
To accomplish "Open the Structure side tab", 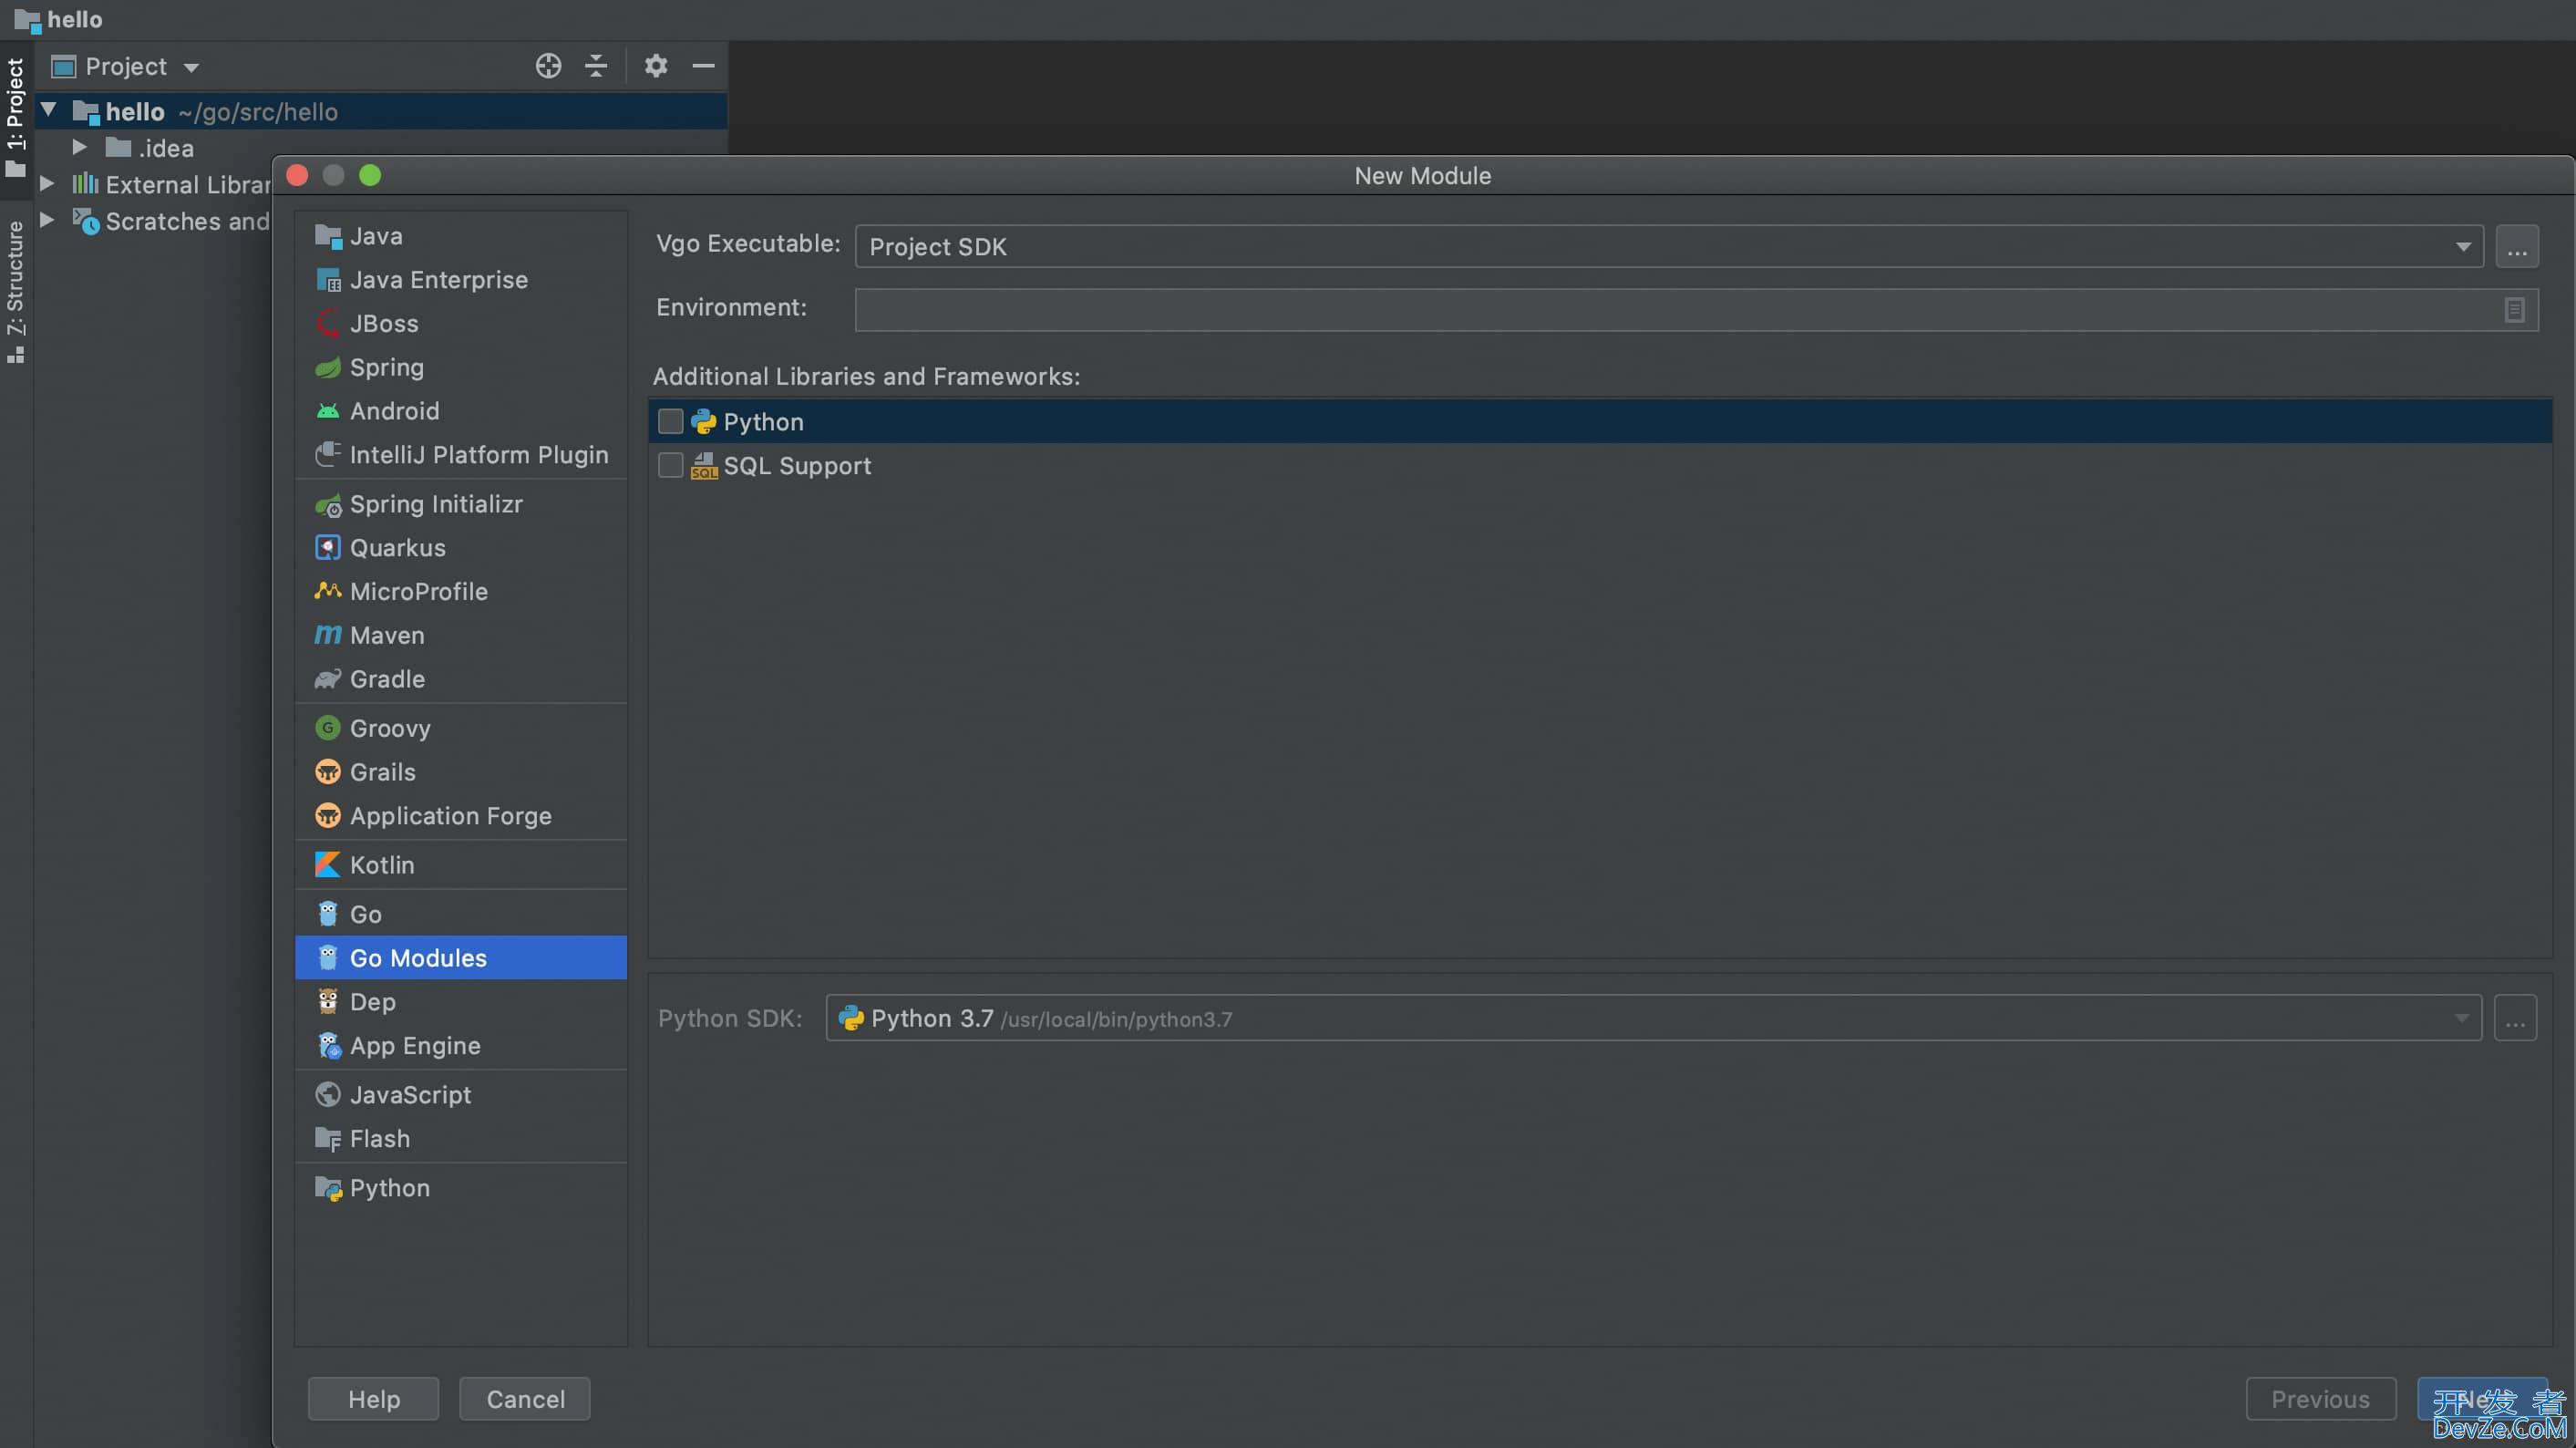I will tap(15, 290).
